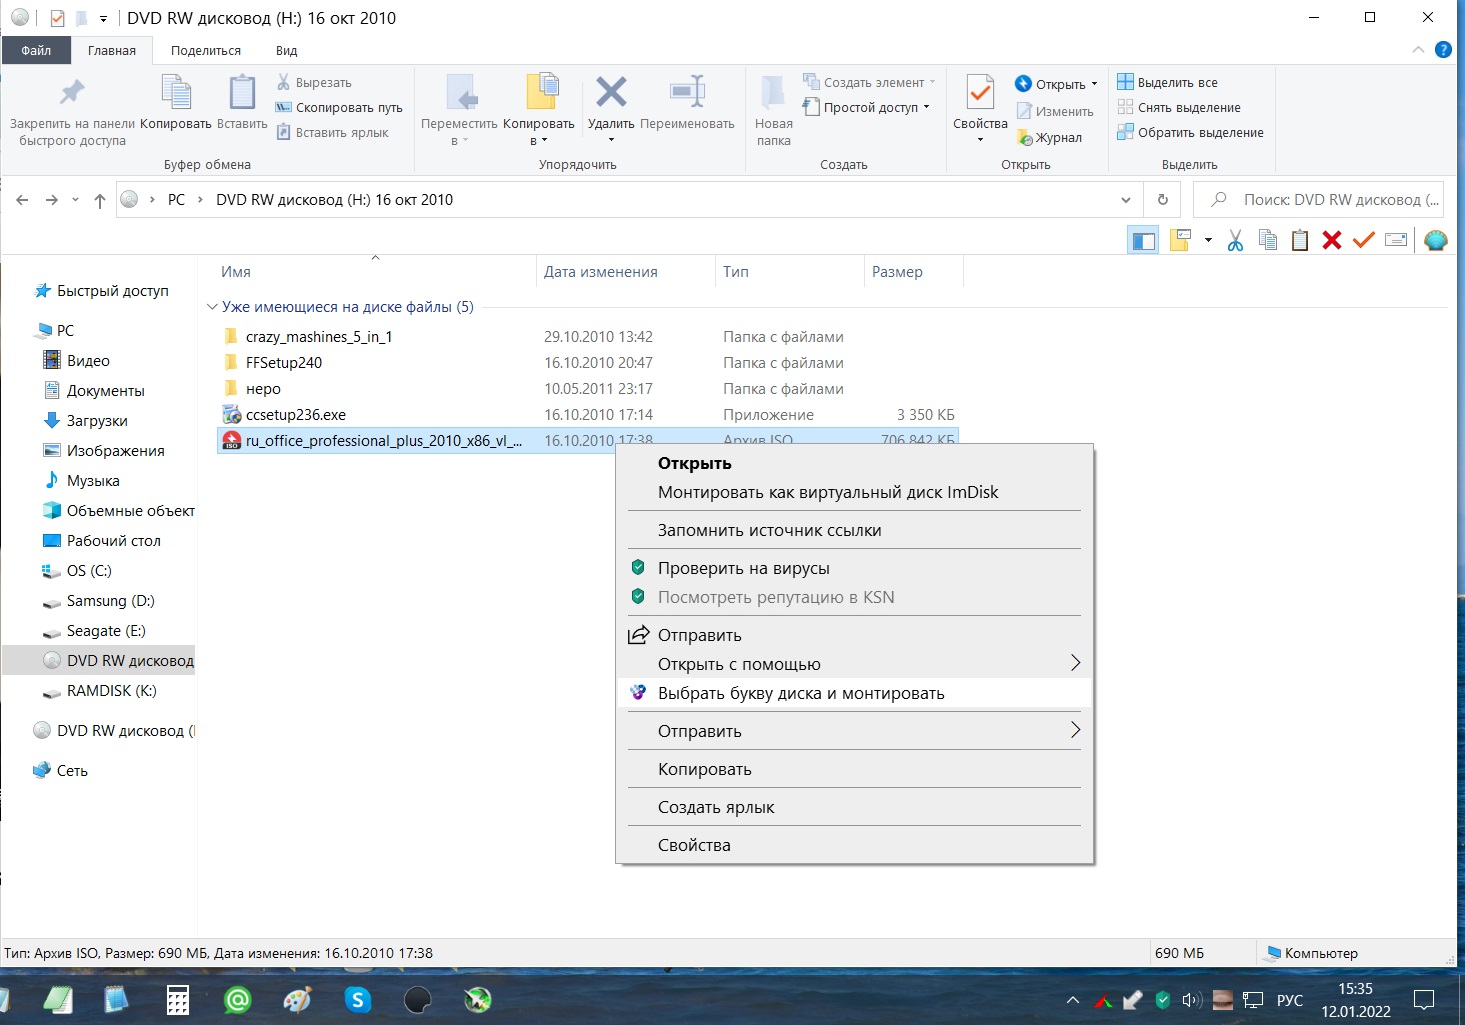The image size is (1465, 1025).
Task: Open the calculator from the taskbar
Action: tap(178, 999)
